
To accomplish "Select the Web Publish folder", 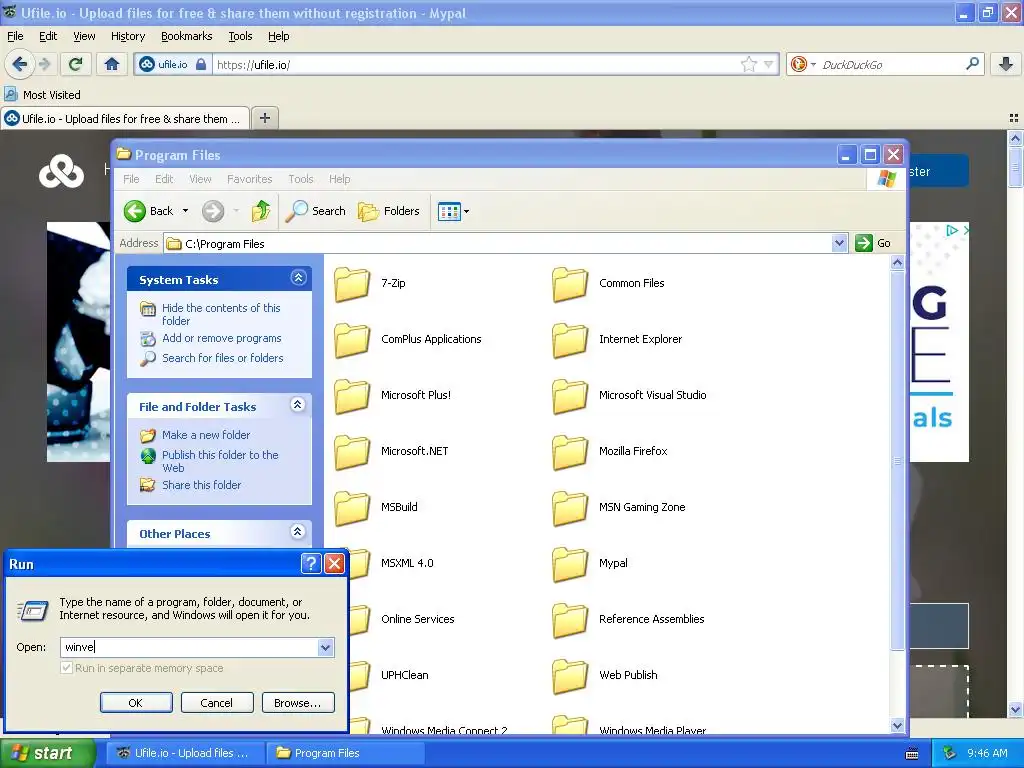I will coord(605,676).
